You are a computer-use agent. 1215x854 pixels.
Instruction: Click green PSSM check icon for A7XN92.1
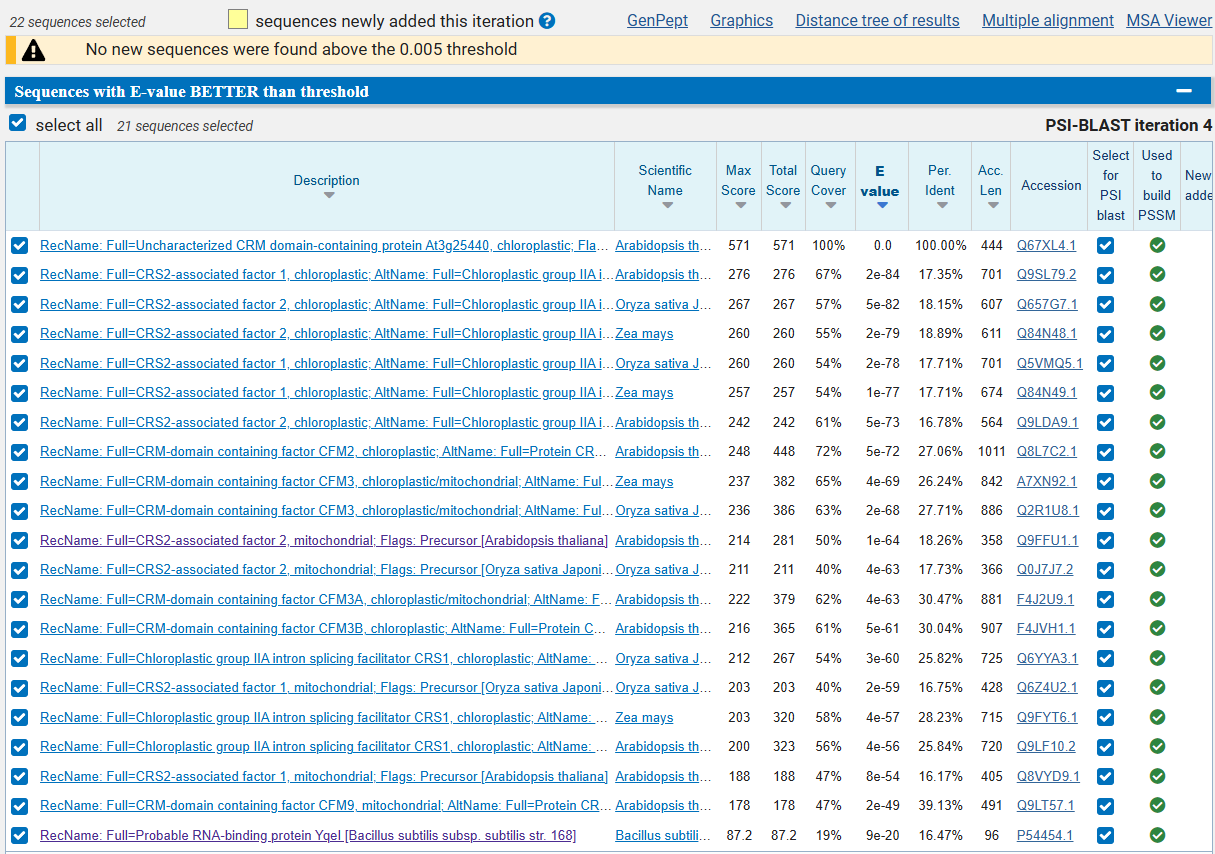click(1157, 481)
